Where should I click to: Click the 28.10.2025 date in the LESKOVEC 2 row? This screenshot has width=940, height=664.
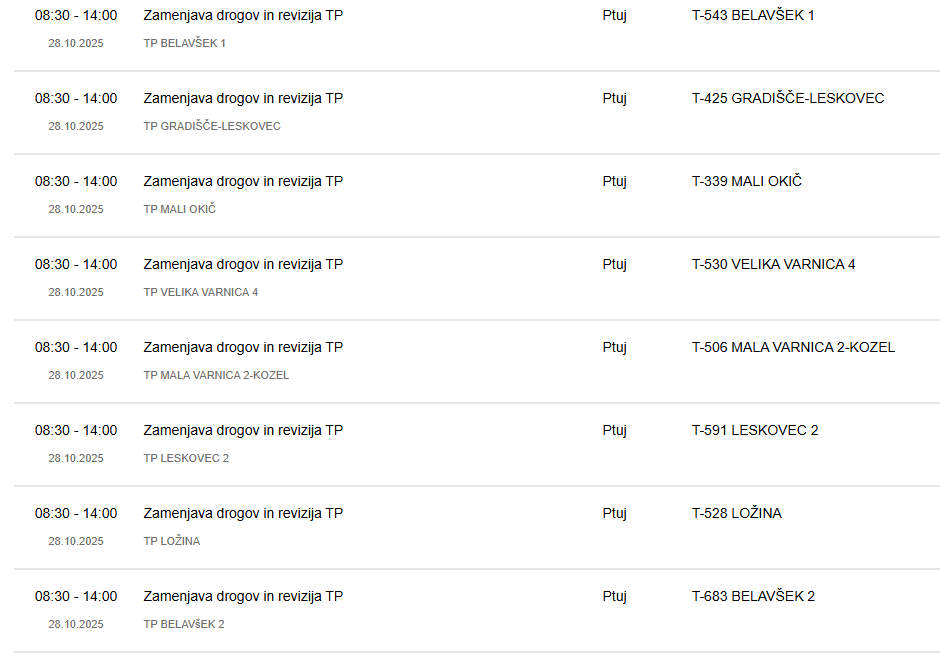coord(76,458)
